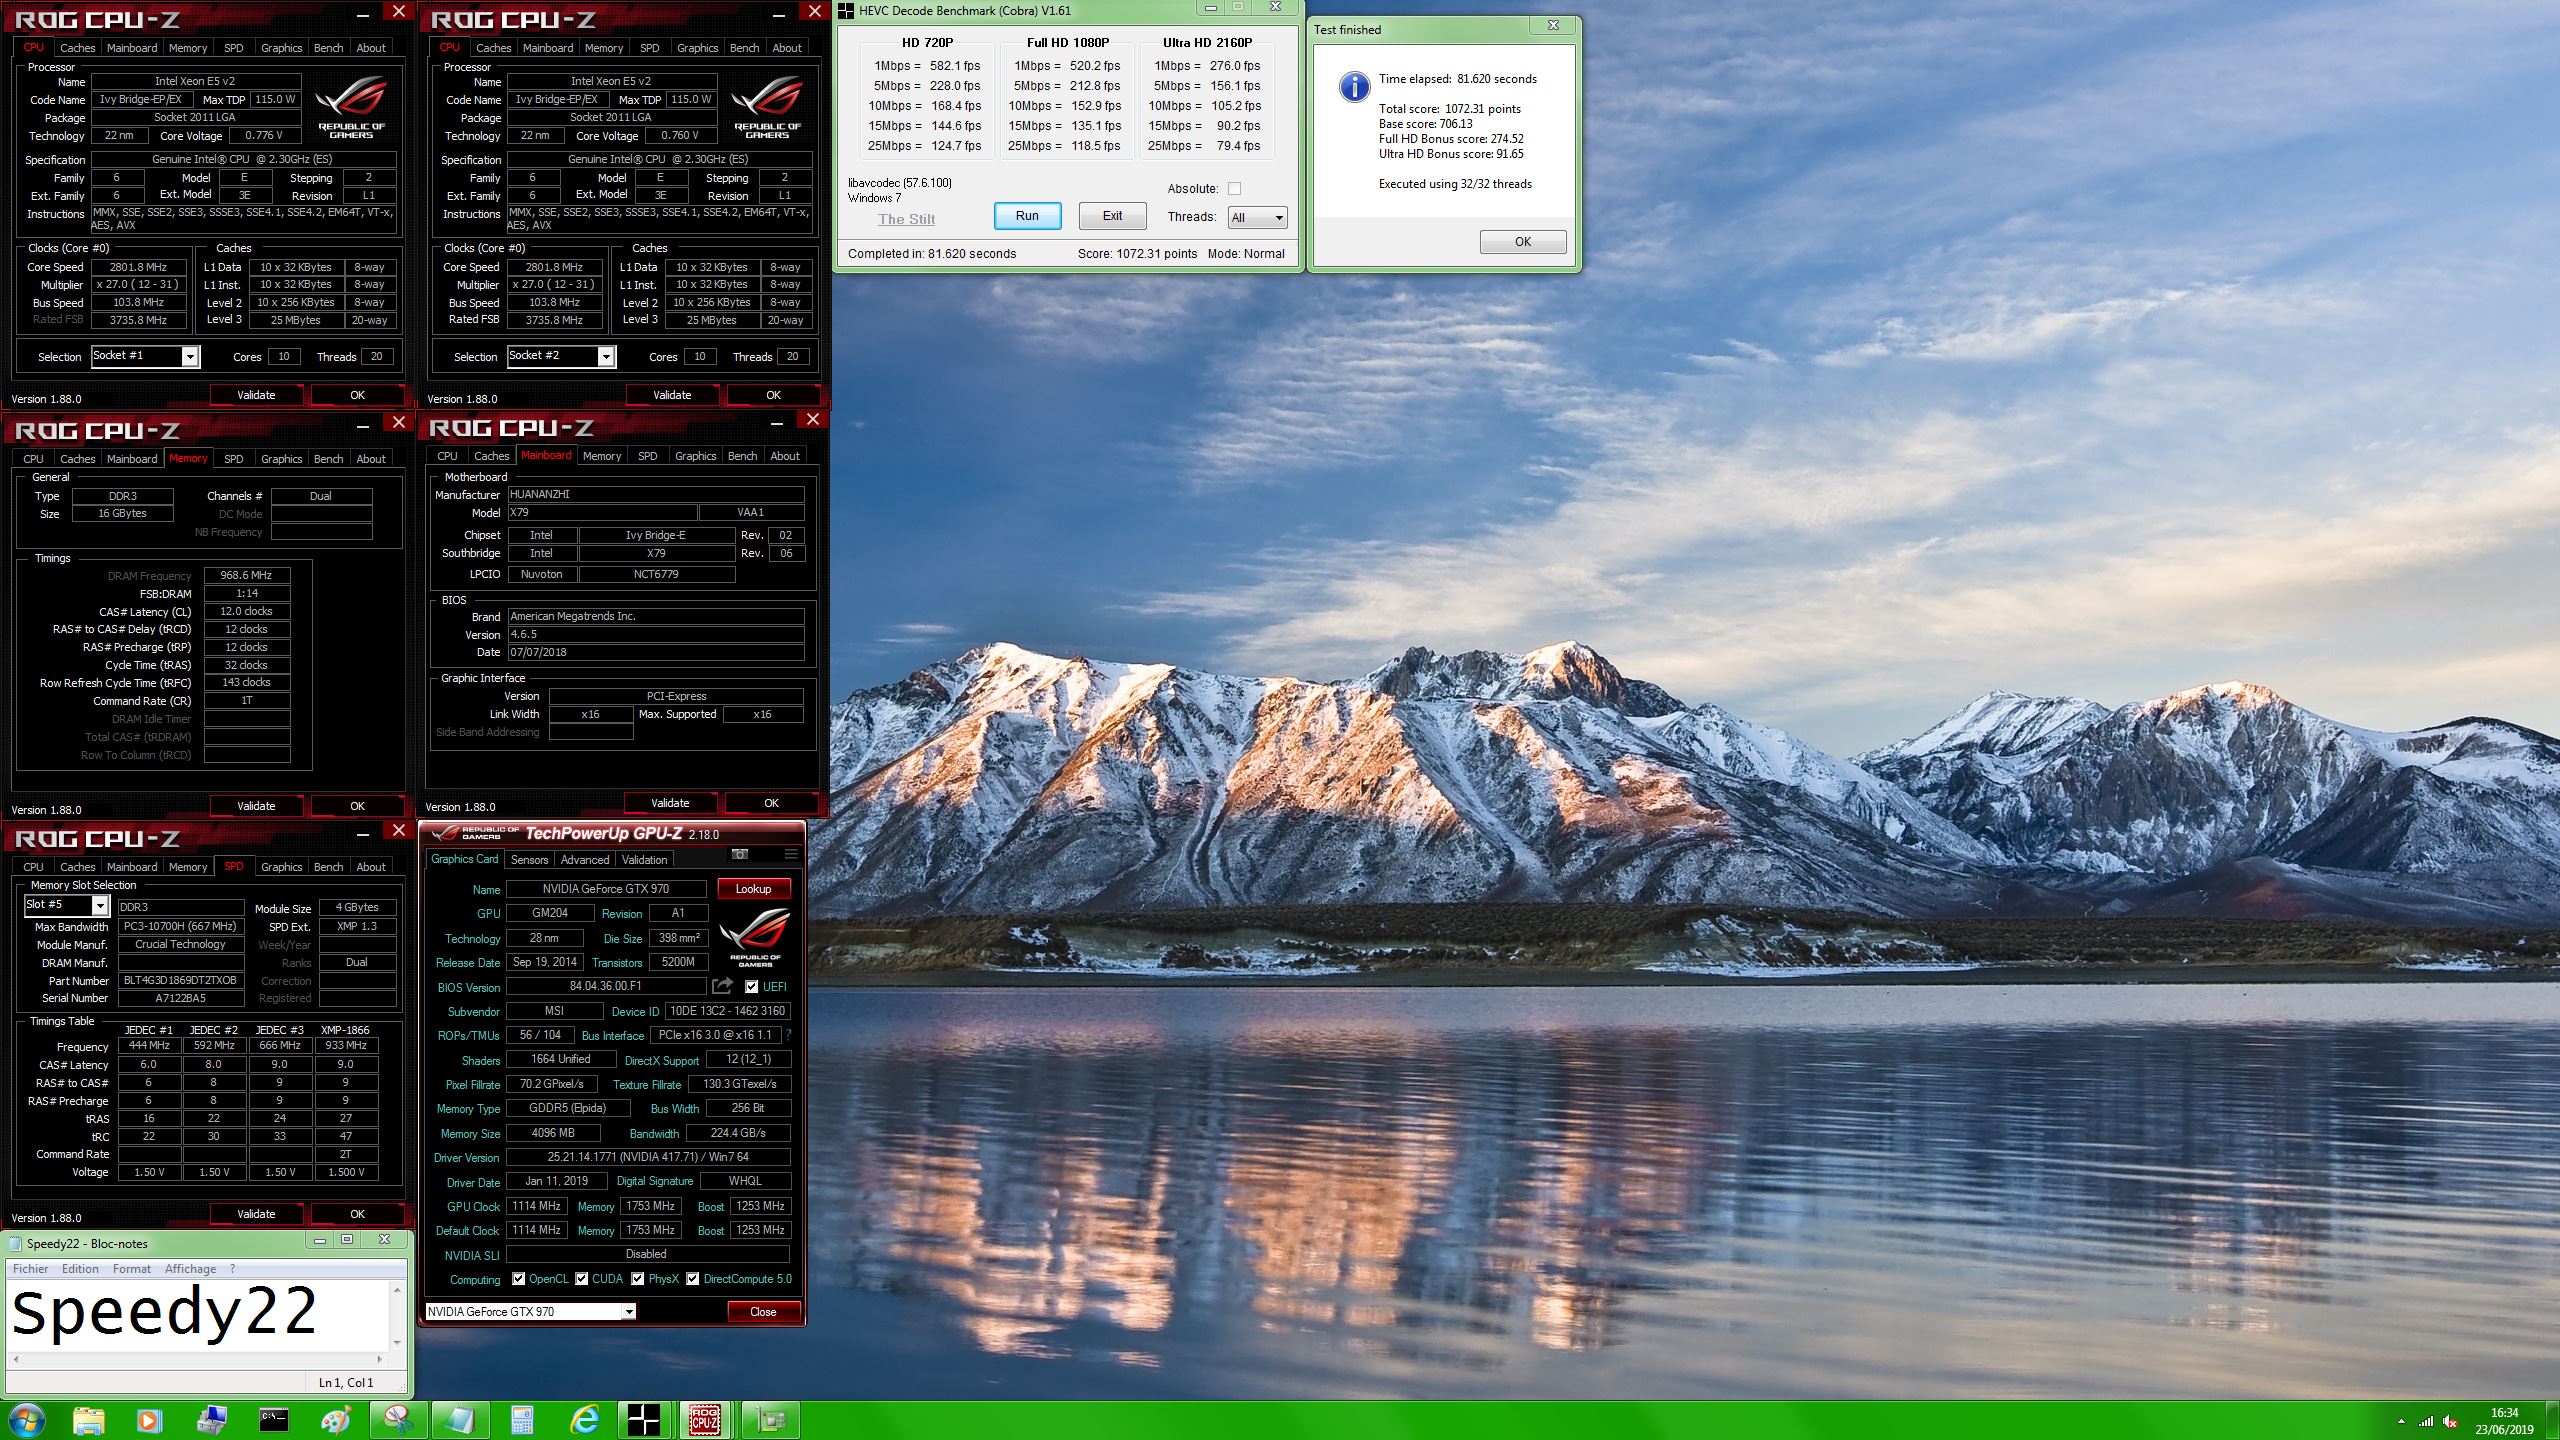This screenshot has width=2560, height=1440.
Task: Toggle the PhysX checkbox
Action: click(637, 1278)
